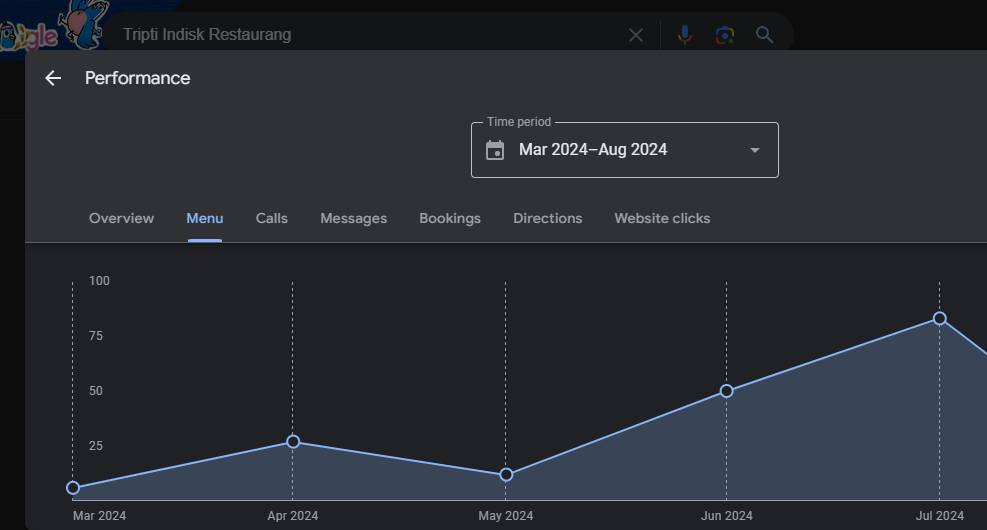Switch to the Overview tab
The image size is (987, 530).
tap(121, 218)
